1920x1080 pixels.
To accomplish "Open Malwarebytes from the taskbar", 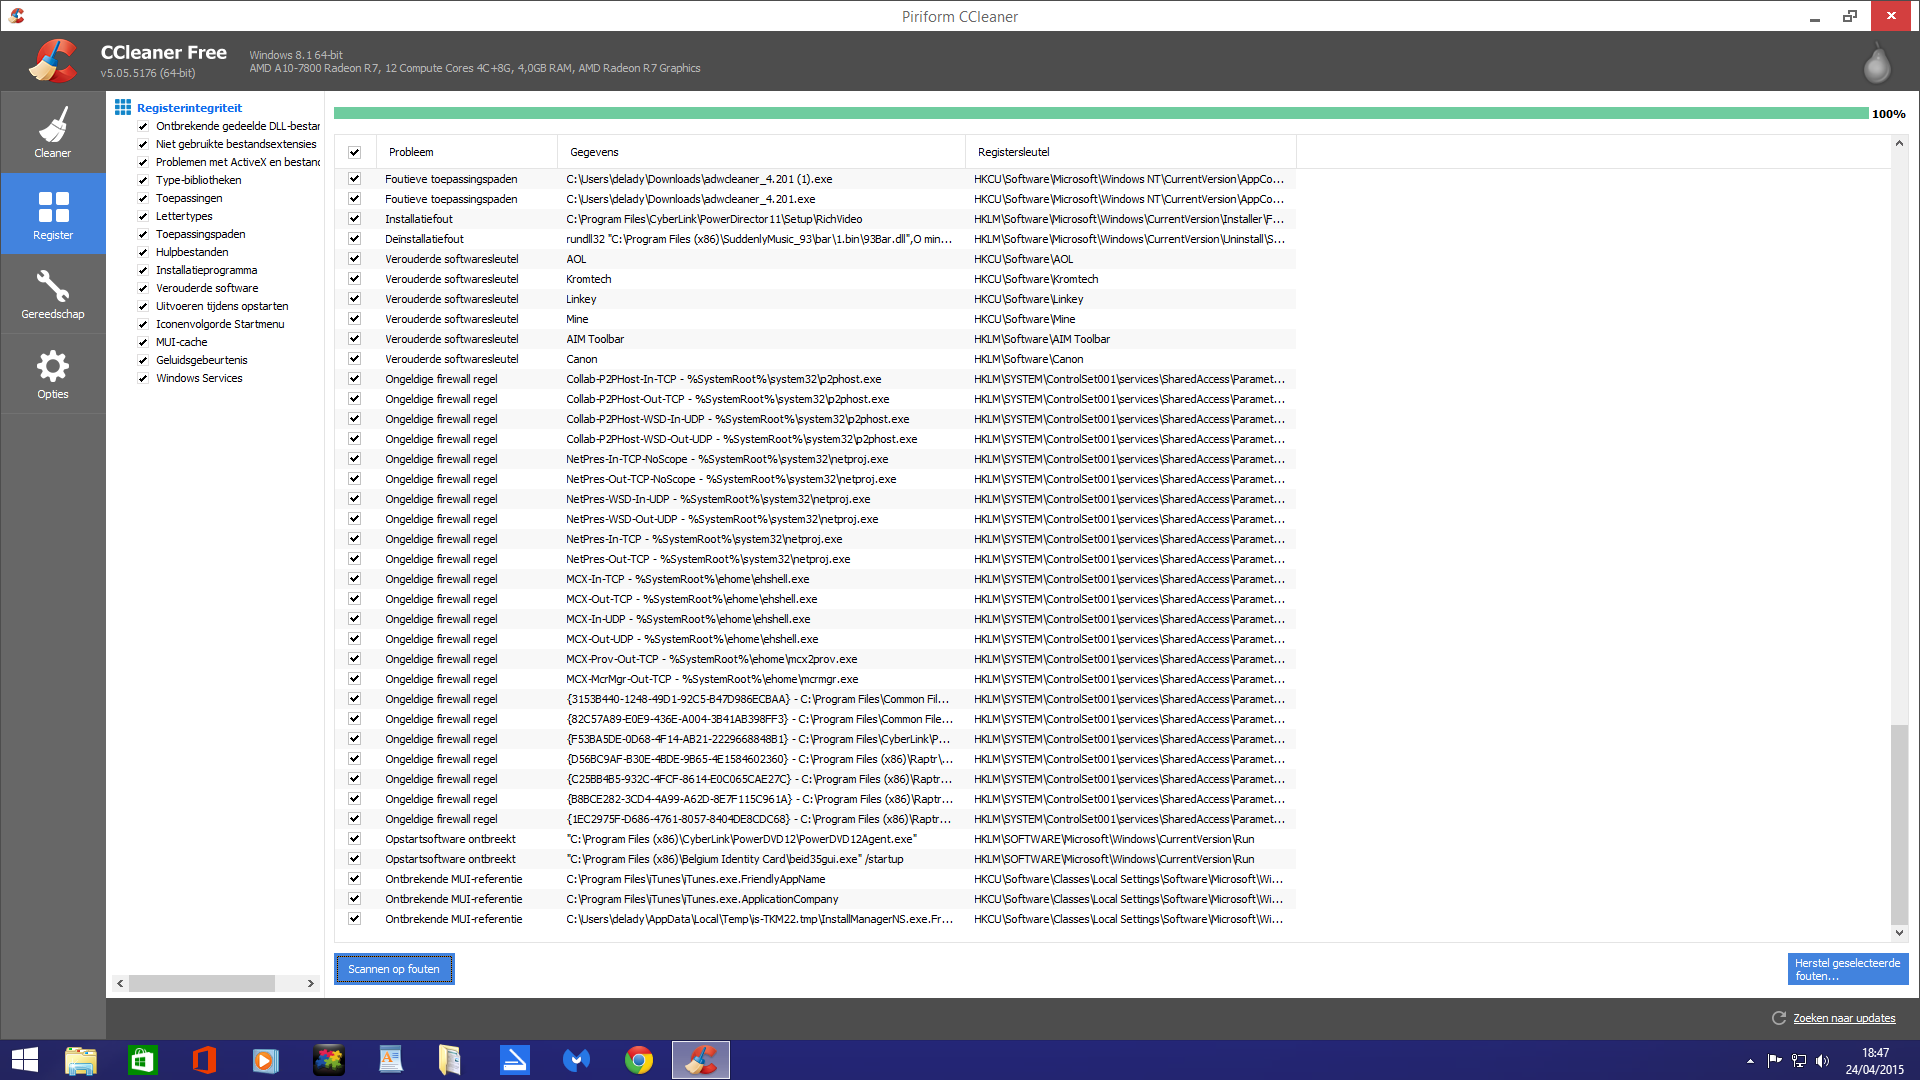I will click(576, 1060).
